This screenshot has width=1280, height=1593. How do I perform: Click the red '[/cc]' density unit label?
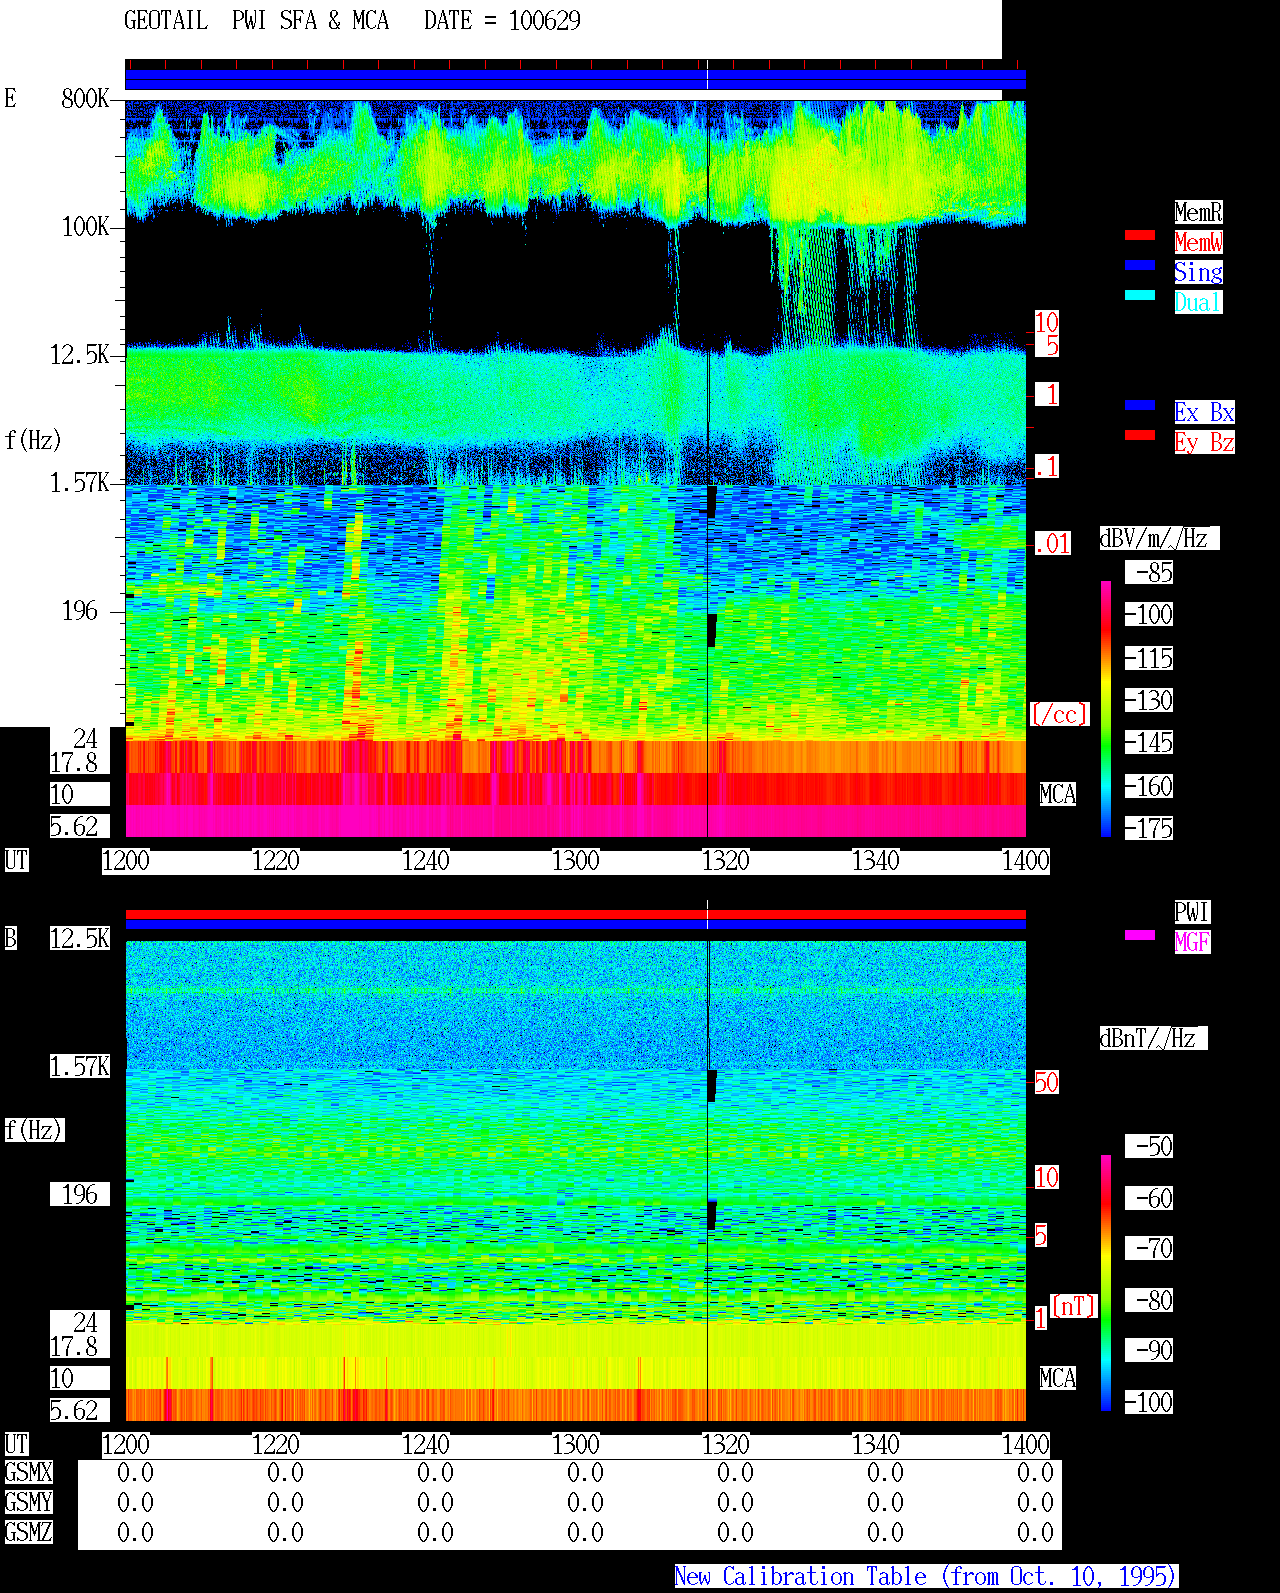[1059, 715]
